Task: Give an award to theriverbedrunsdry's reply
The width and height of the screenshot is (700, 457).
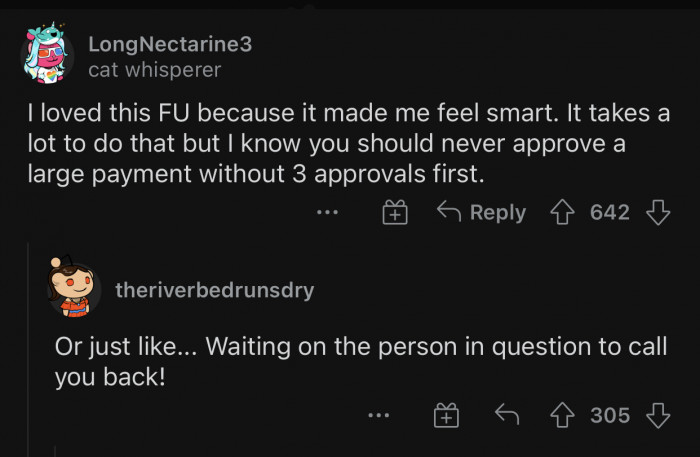Action: 444,415
